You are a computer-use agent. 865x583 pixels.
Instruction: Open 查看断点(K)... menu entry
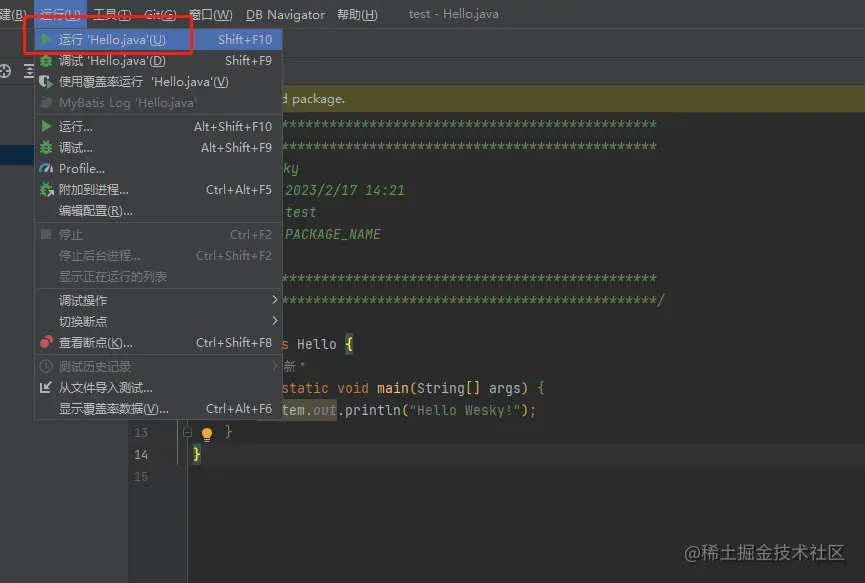(x=158, y=343)
